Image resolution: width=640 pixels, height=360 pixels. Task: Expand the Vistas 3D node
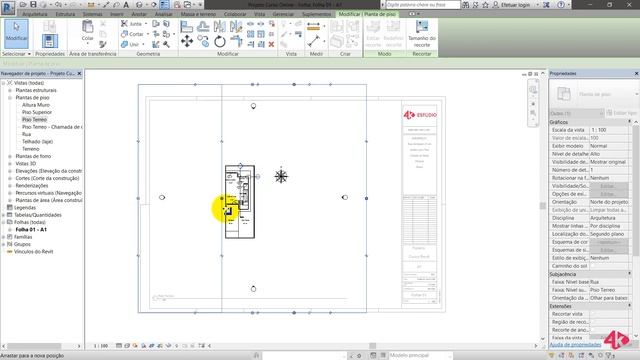tap(10, 164)
